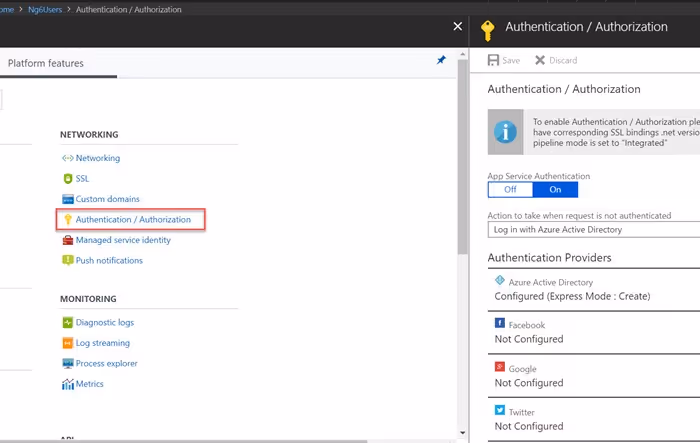Viewport: 700px width, 443px height.
Task: Click the NETWORKING section heading
Action: (x=89, y=135)
